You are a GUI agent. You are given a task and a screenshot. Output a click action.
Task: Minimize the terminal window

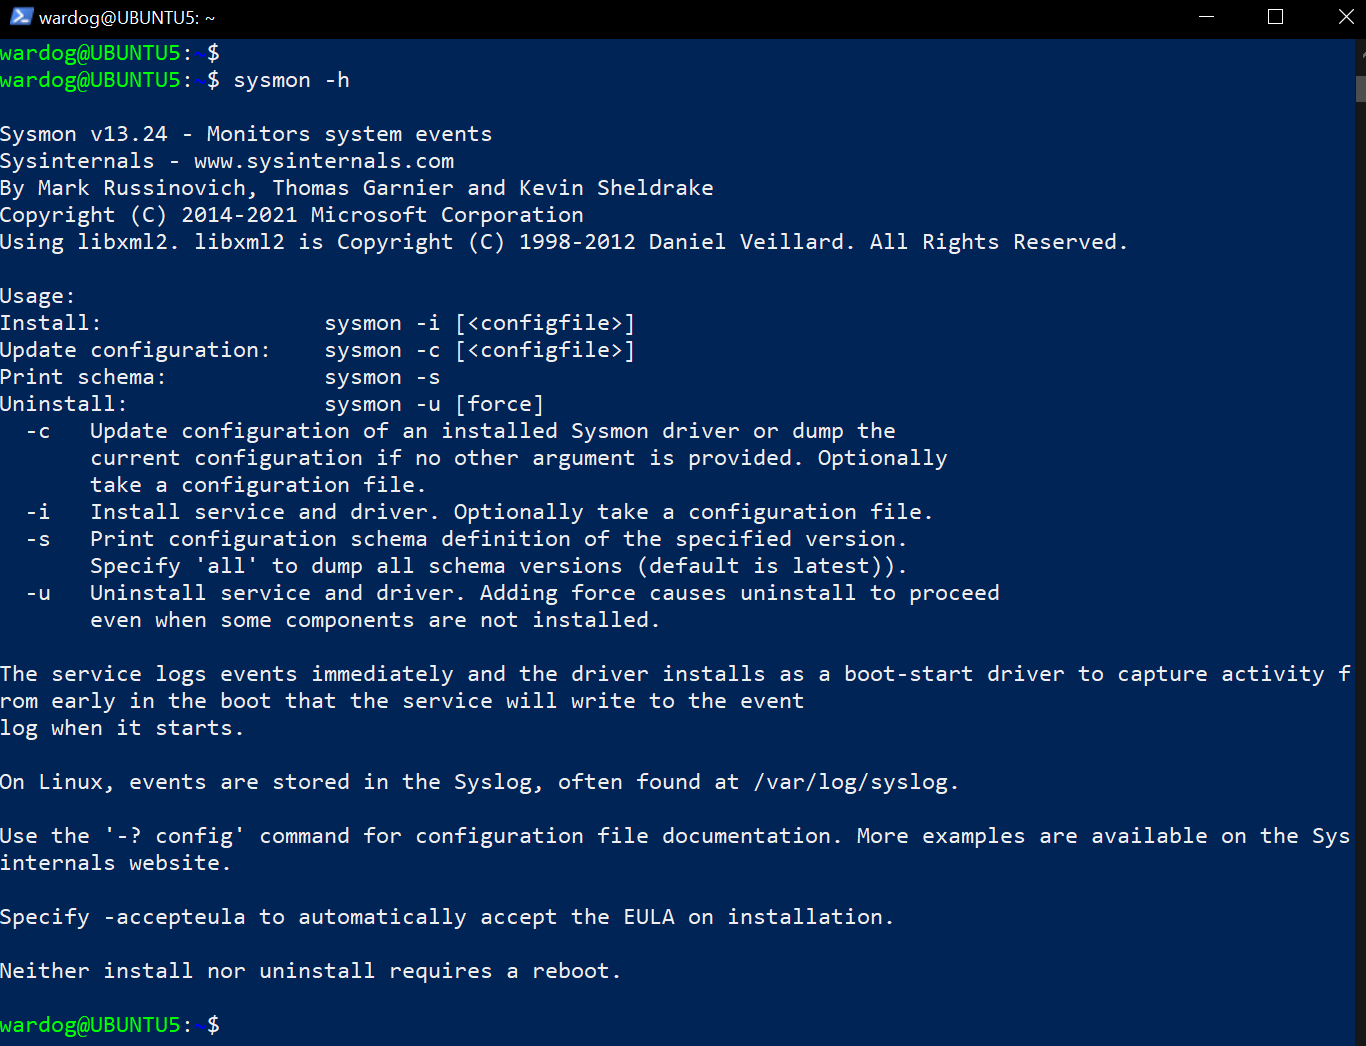pos(1206,17)
